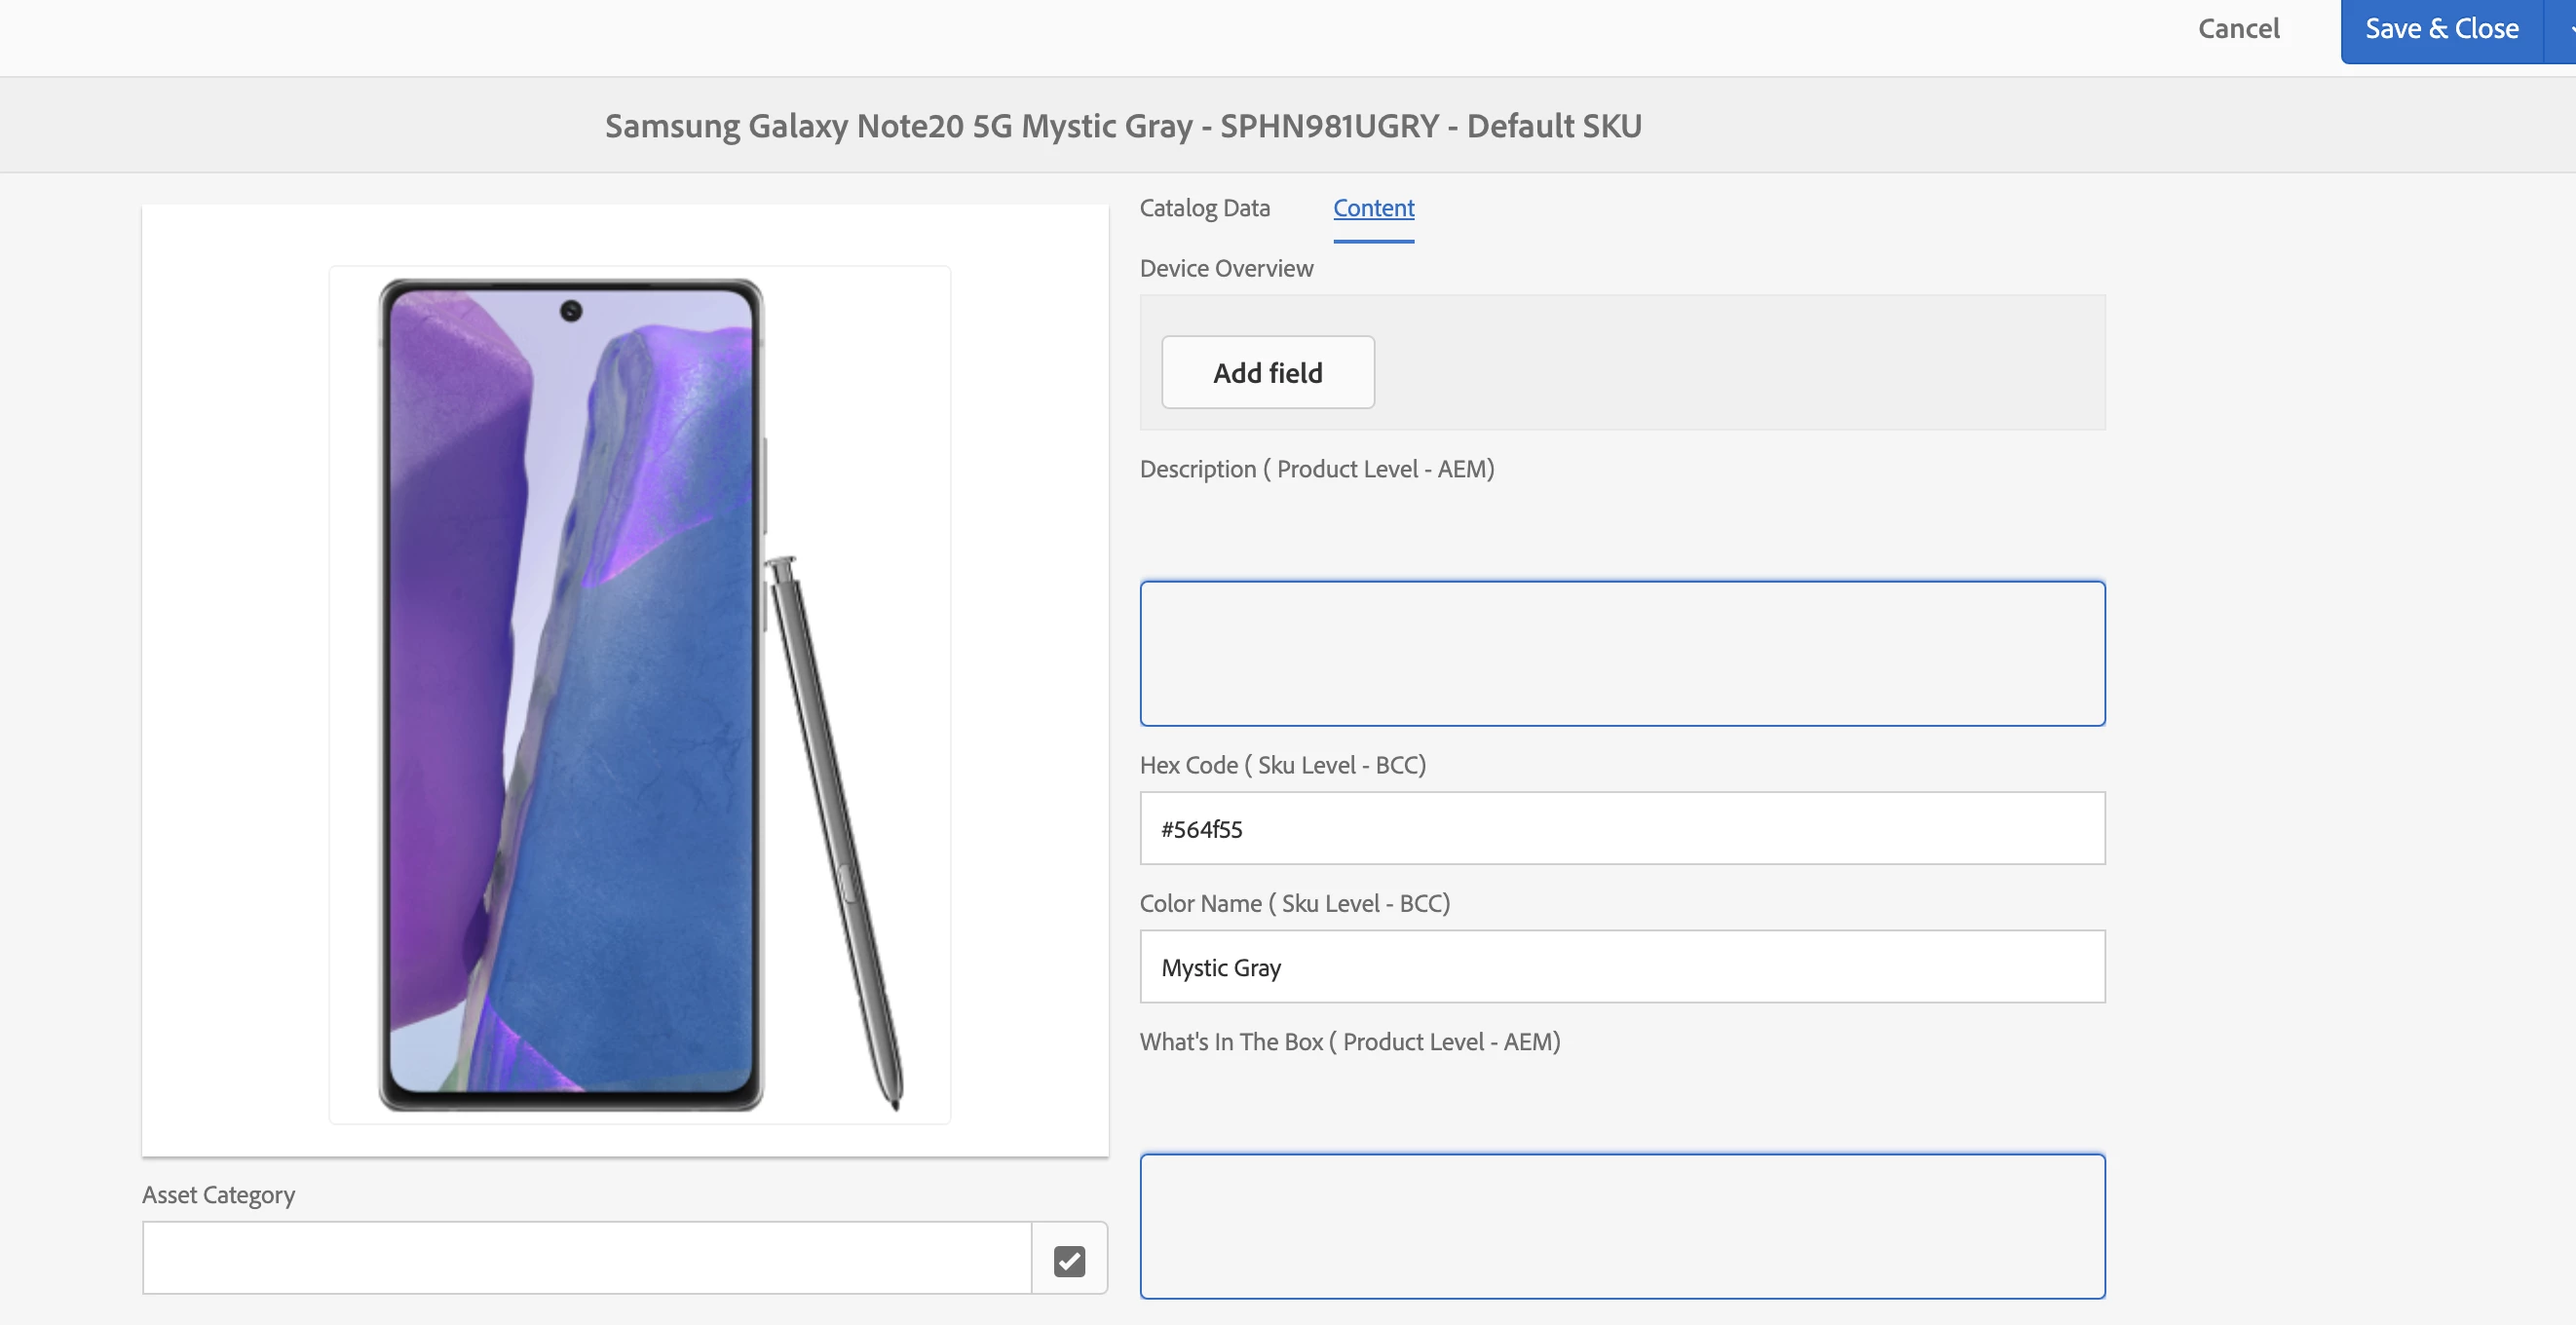The image size is (2576, 1325).
Task: Click into the Description text area
Action: pyautogui.click(x=1621, y=653)
